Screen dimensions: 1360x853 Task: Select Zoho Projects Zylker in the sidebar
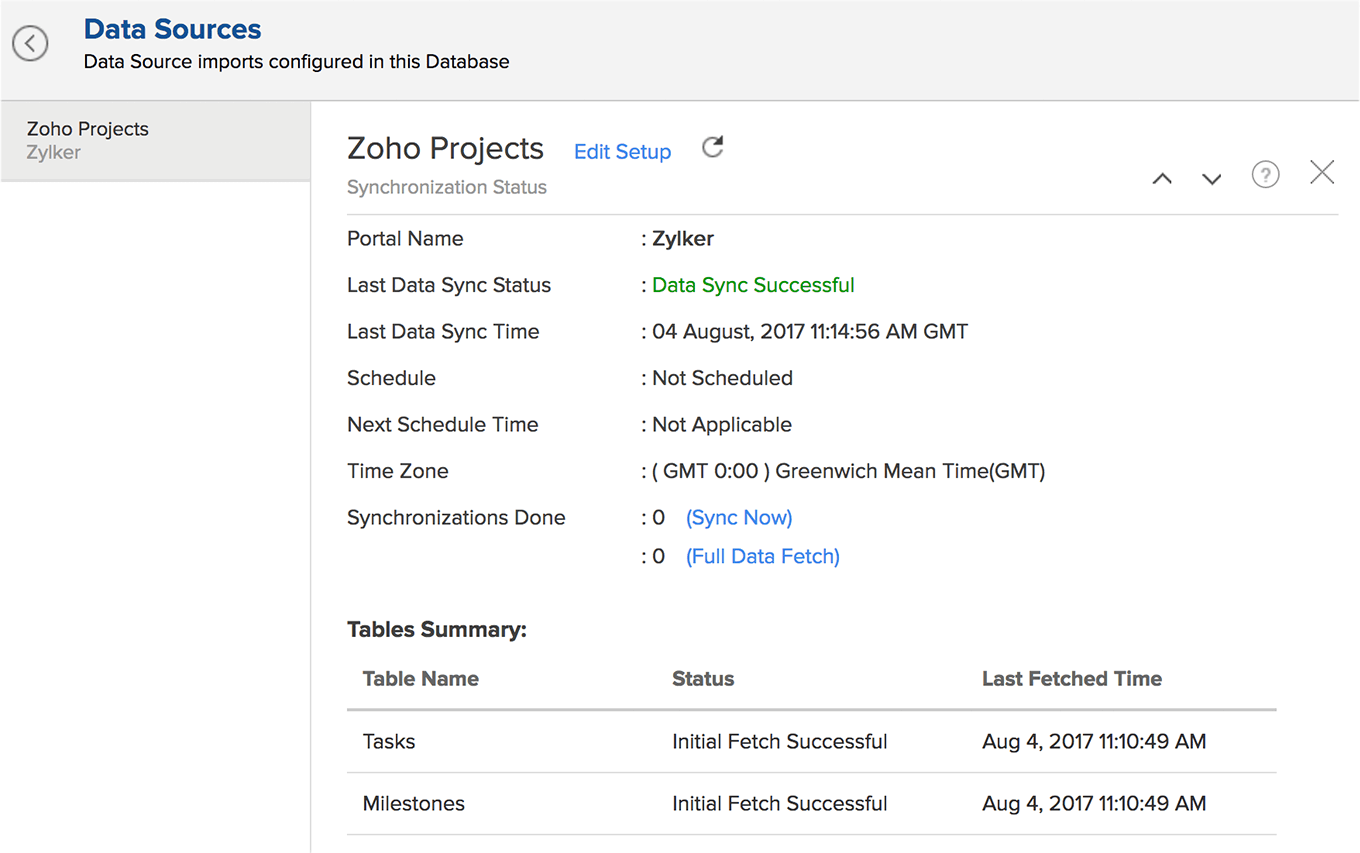coord(156,141)
